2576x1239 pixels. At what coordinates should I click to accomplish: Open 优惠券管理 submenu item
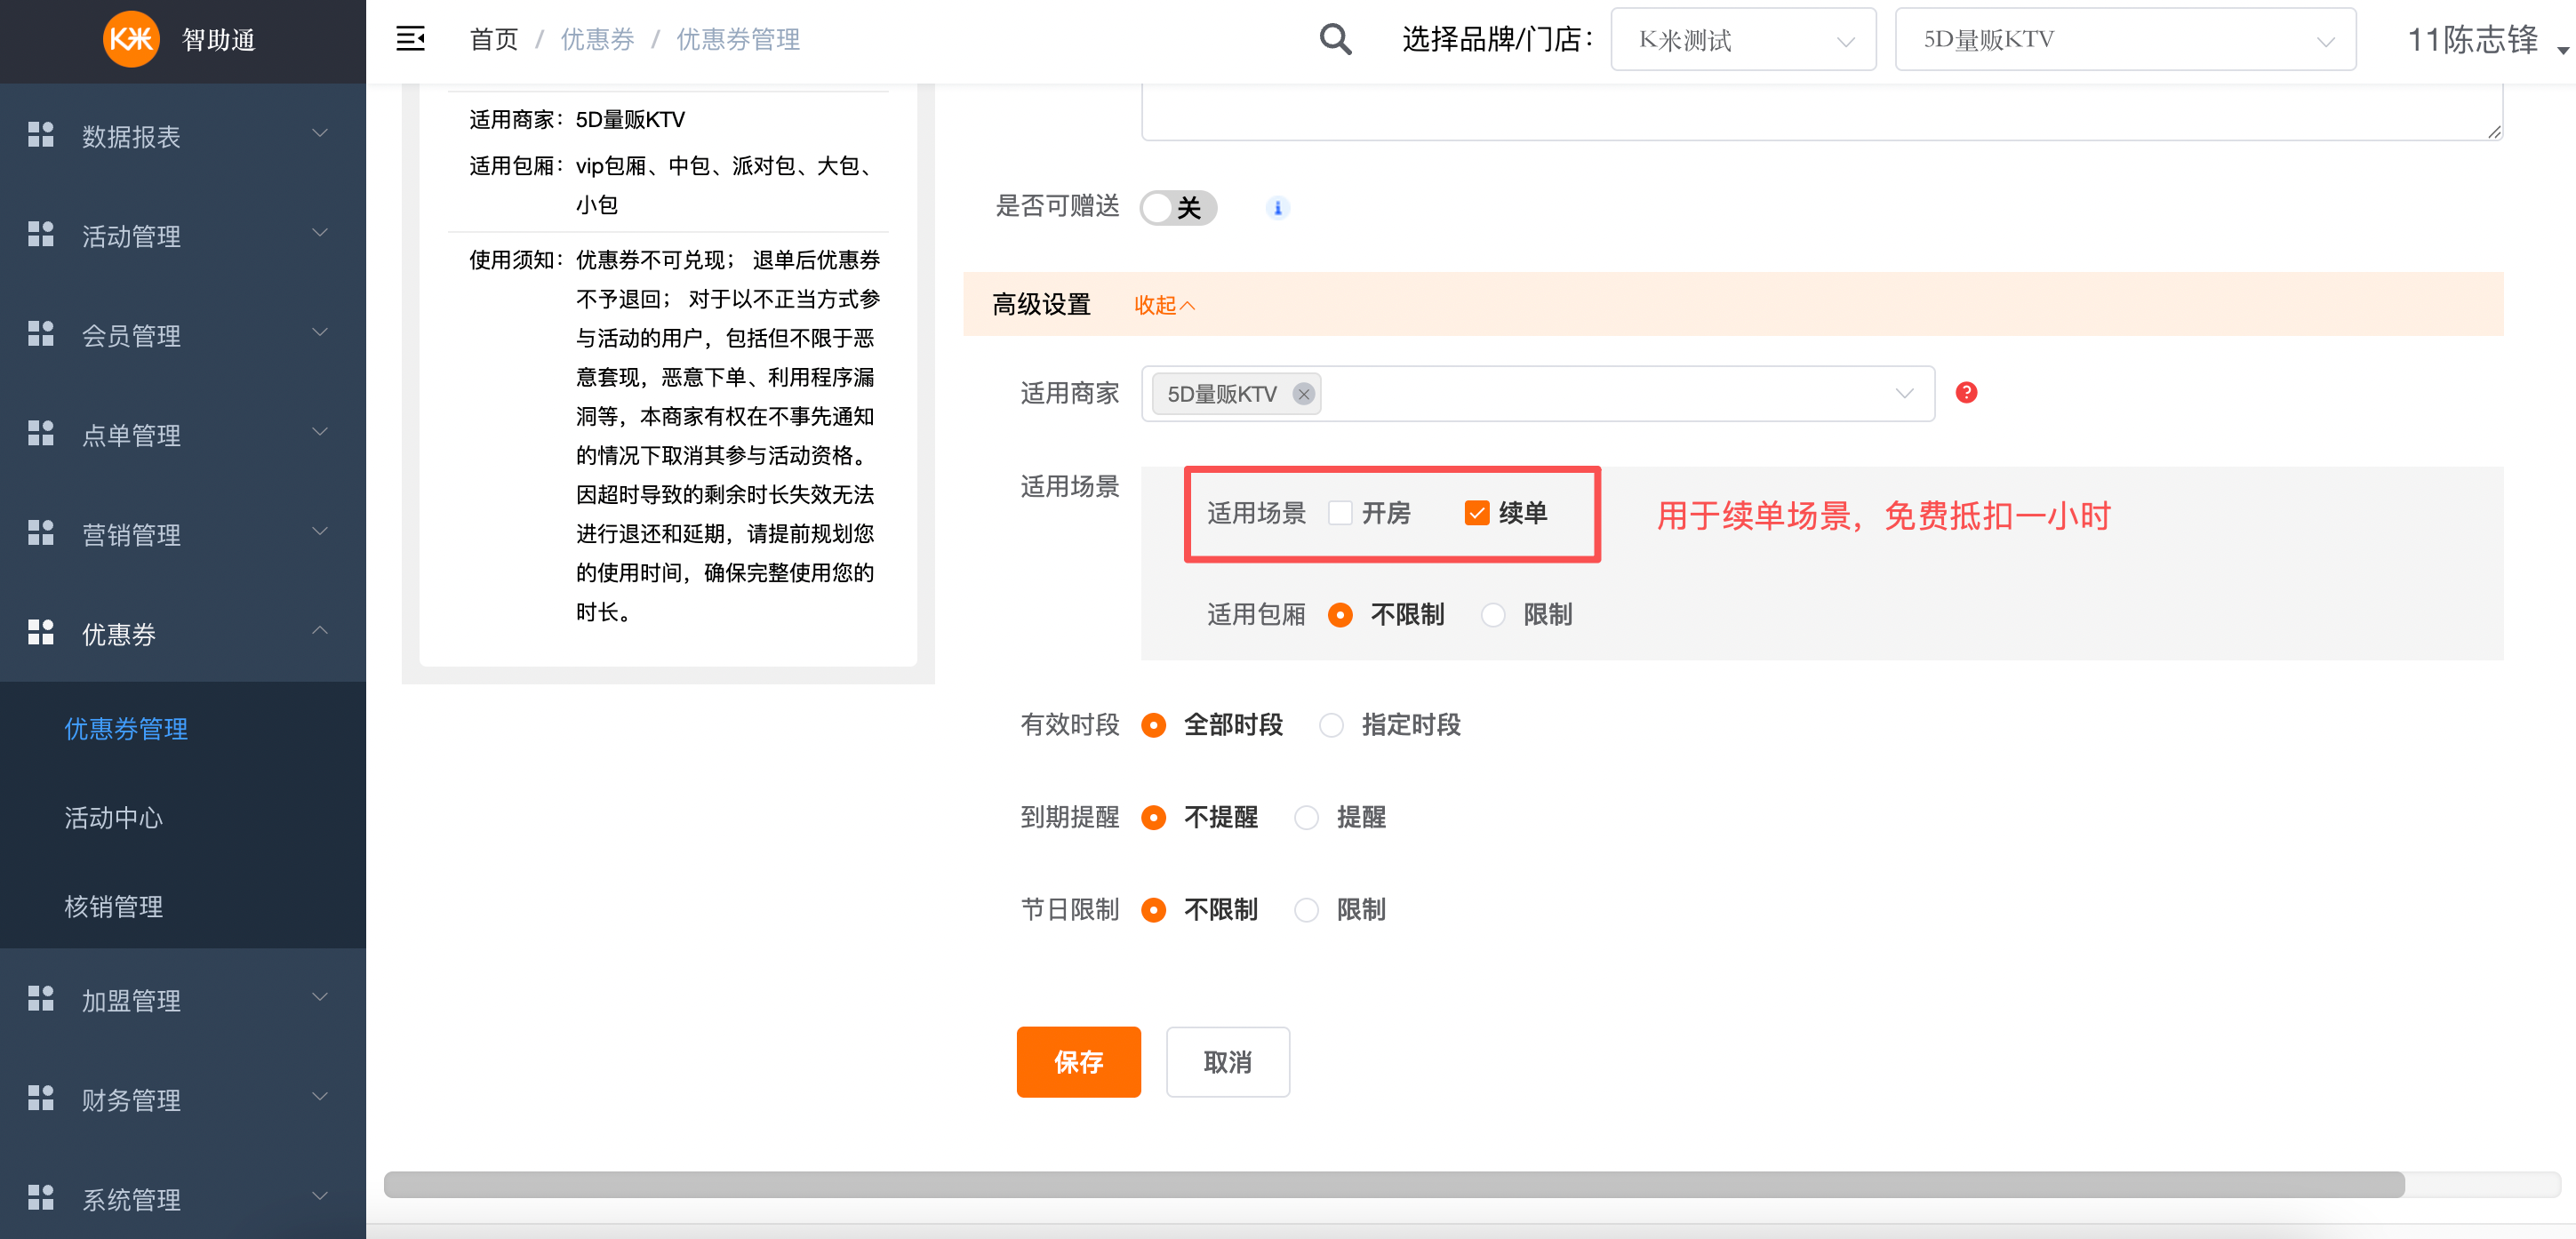pos(126,729)
